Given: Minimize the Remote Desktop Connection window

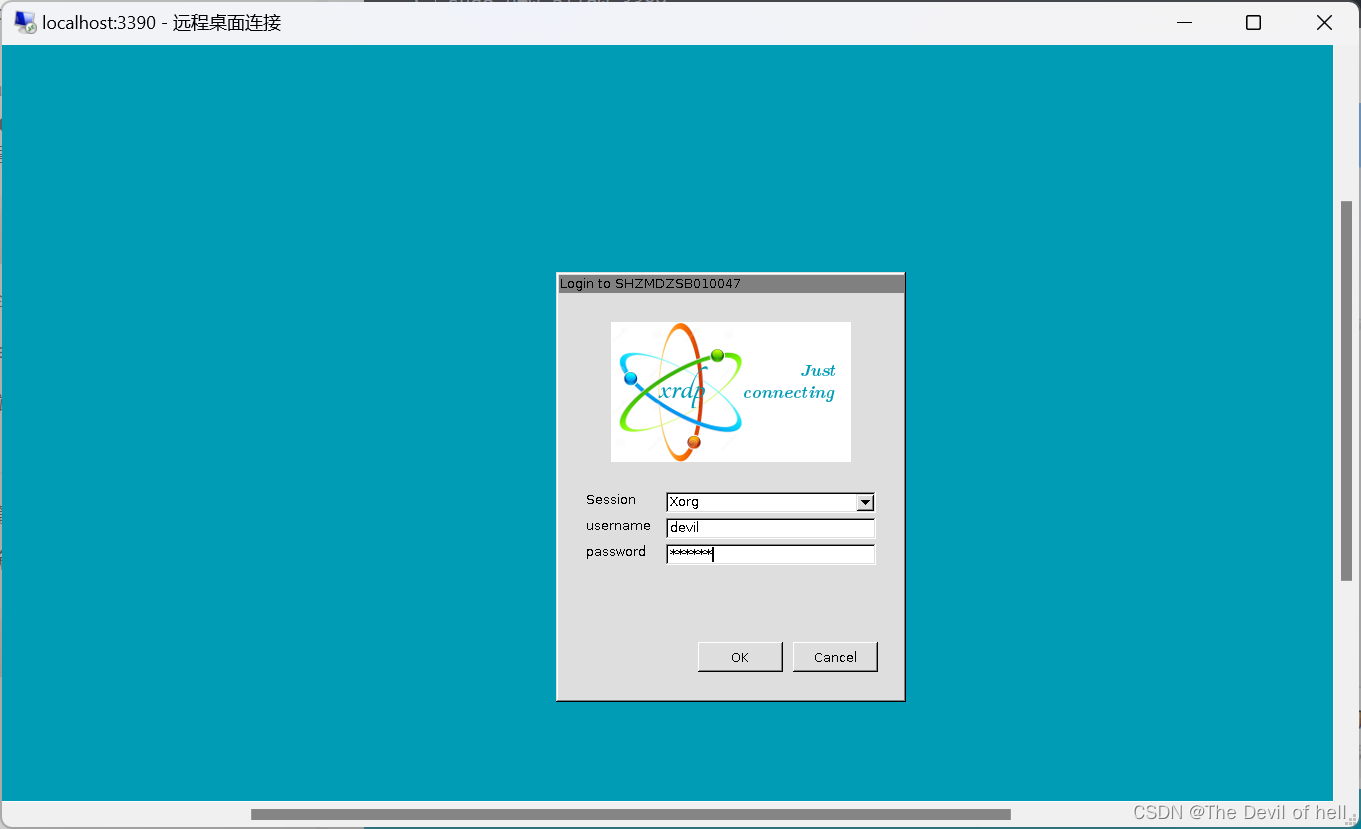Looking at the screenshot, I should pyautogui.click(x=1184, y=22).
